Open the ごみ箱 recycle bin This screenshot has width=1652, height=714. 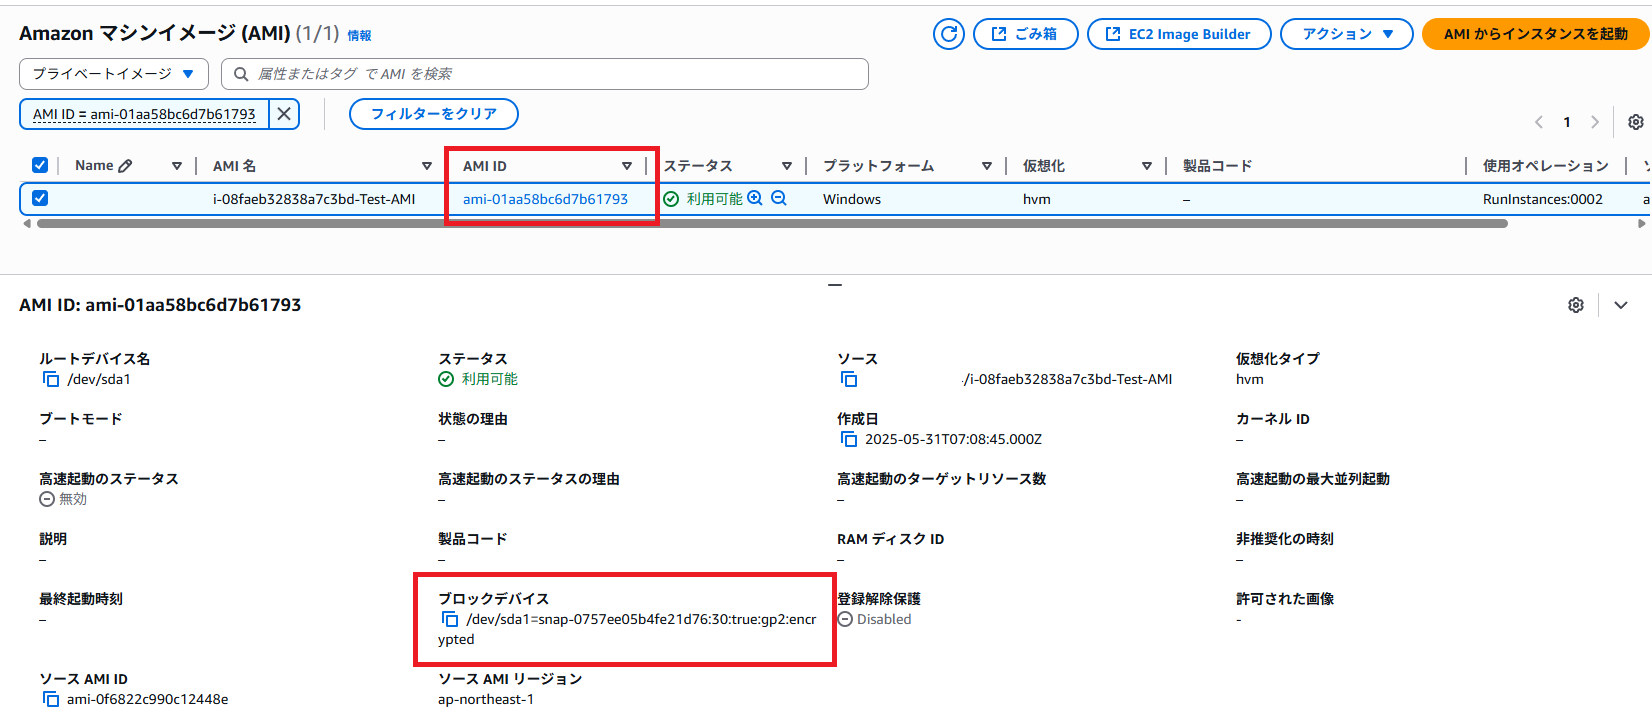tap(1025, 34)
